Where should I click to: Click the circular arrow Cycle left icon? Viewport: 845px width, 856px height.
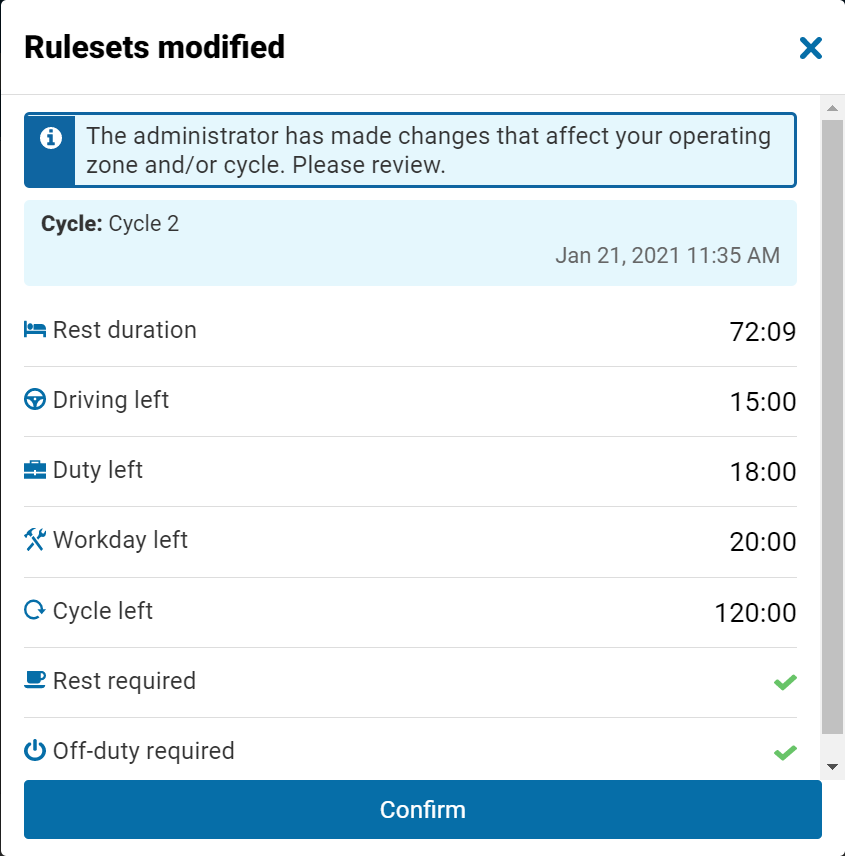35,610
